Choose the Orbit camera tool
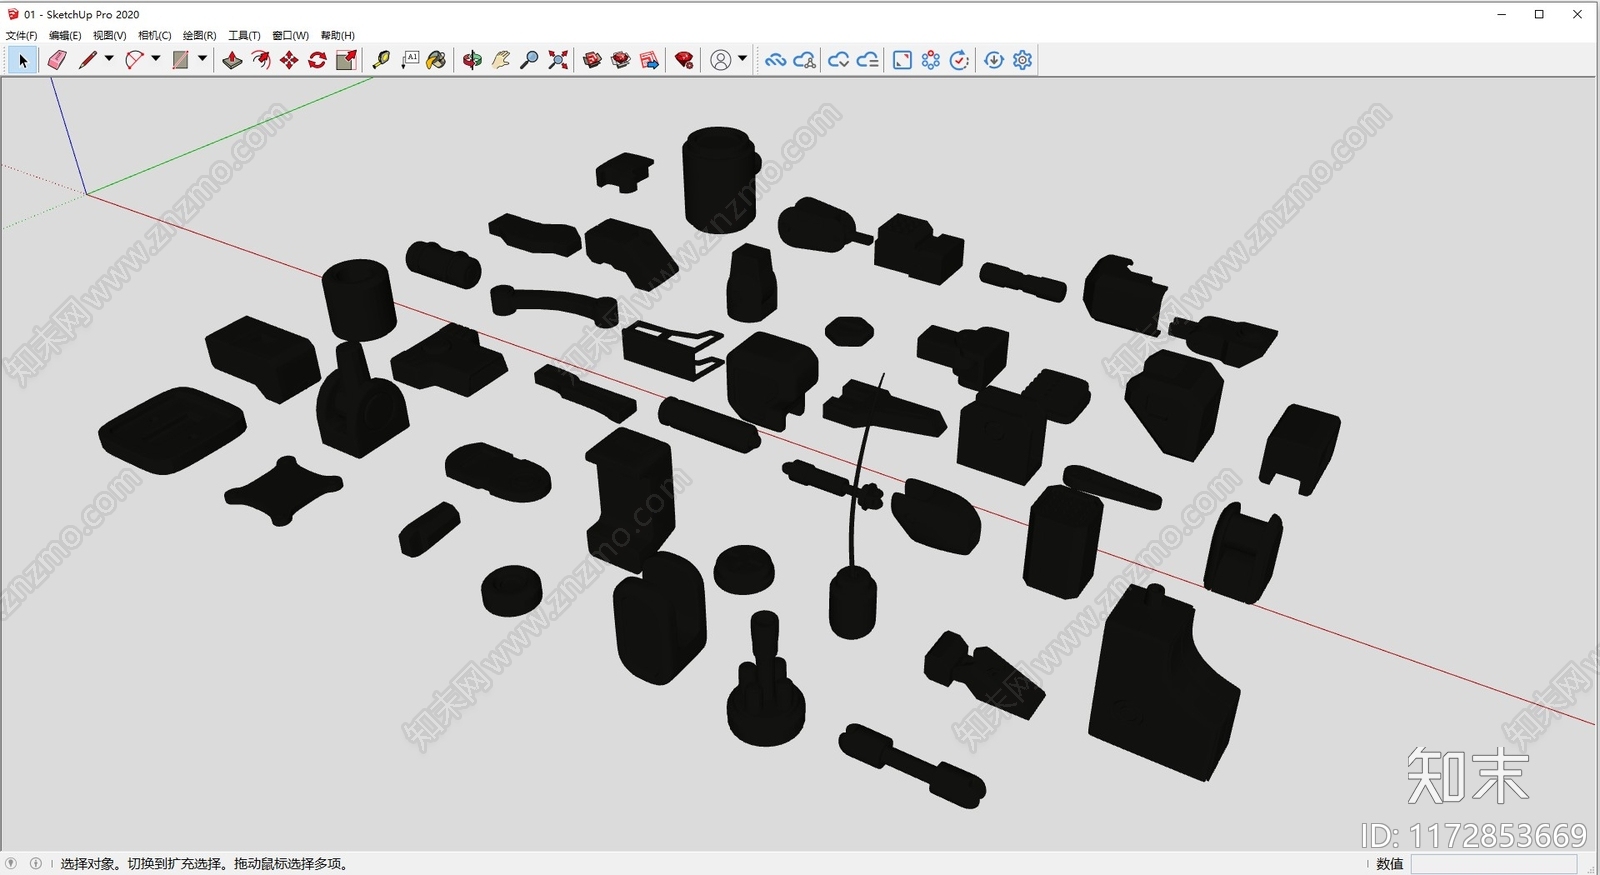Screen dimensions: 1600x875 pos(472,60)
